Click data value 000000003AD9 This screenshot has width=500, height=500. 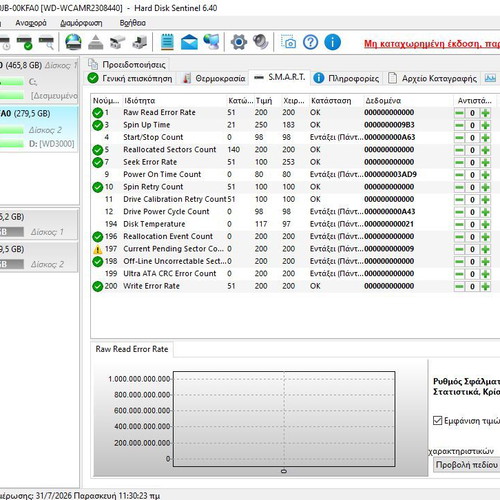click(390, 174)
